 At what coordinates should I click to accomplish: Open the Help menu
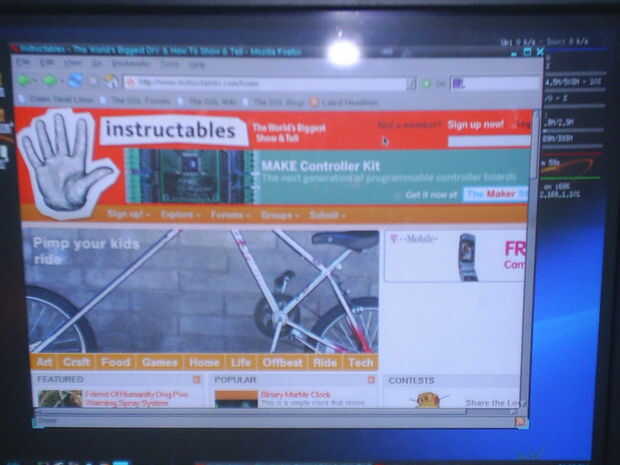click(197, 64)
